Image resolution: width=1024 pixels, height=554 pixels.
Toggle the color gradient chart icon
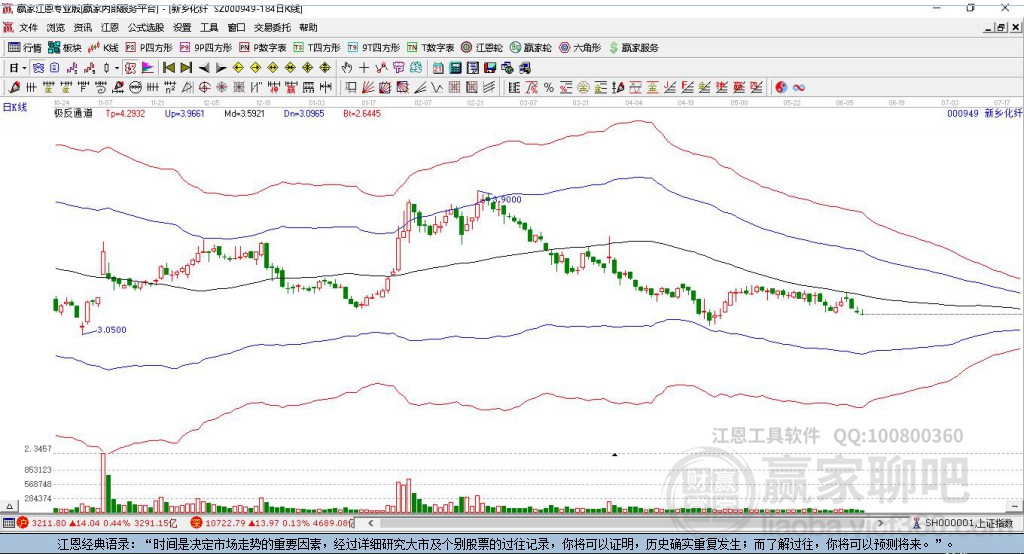(148, 68)
